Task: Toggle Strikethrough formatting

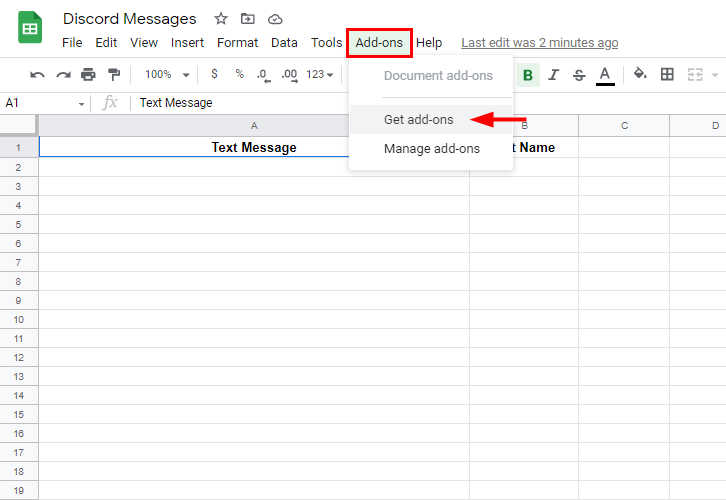Action: click(x=579, y=75)
